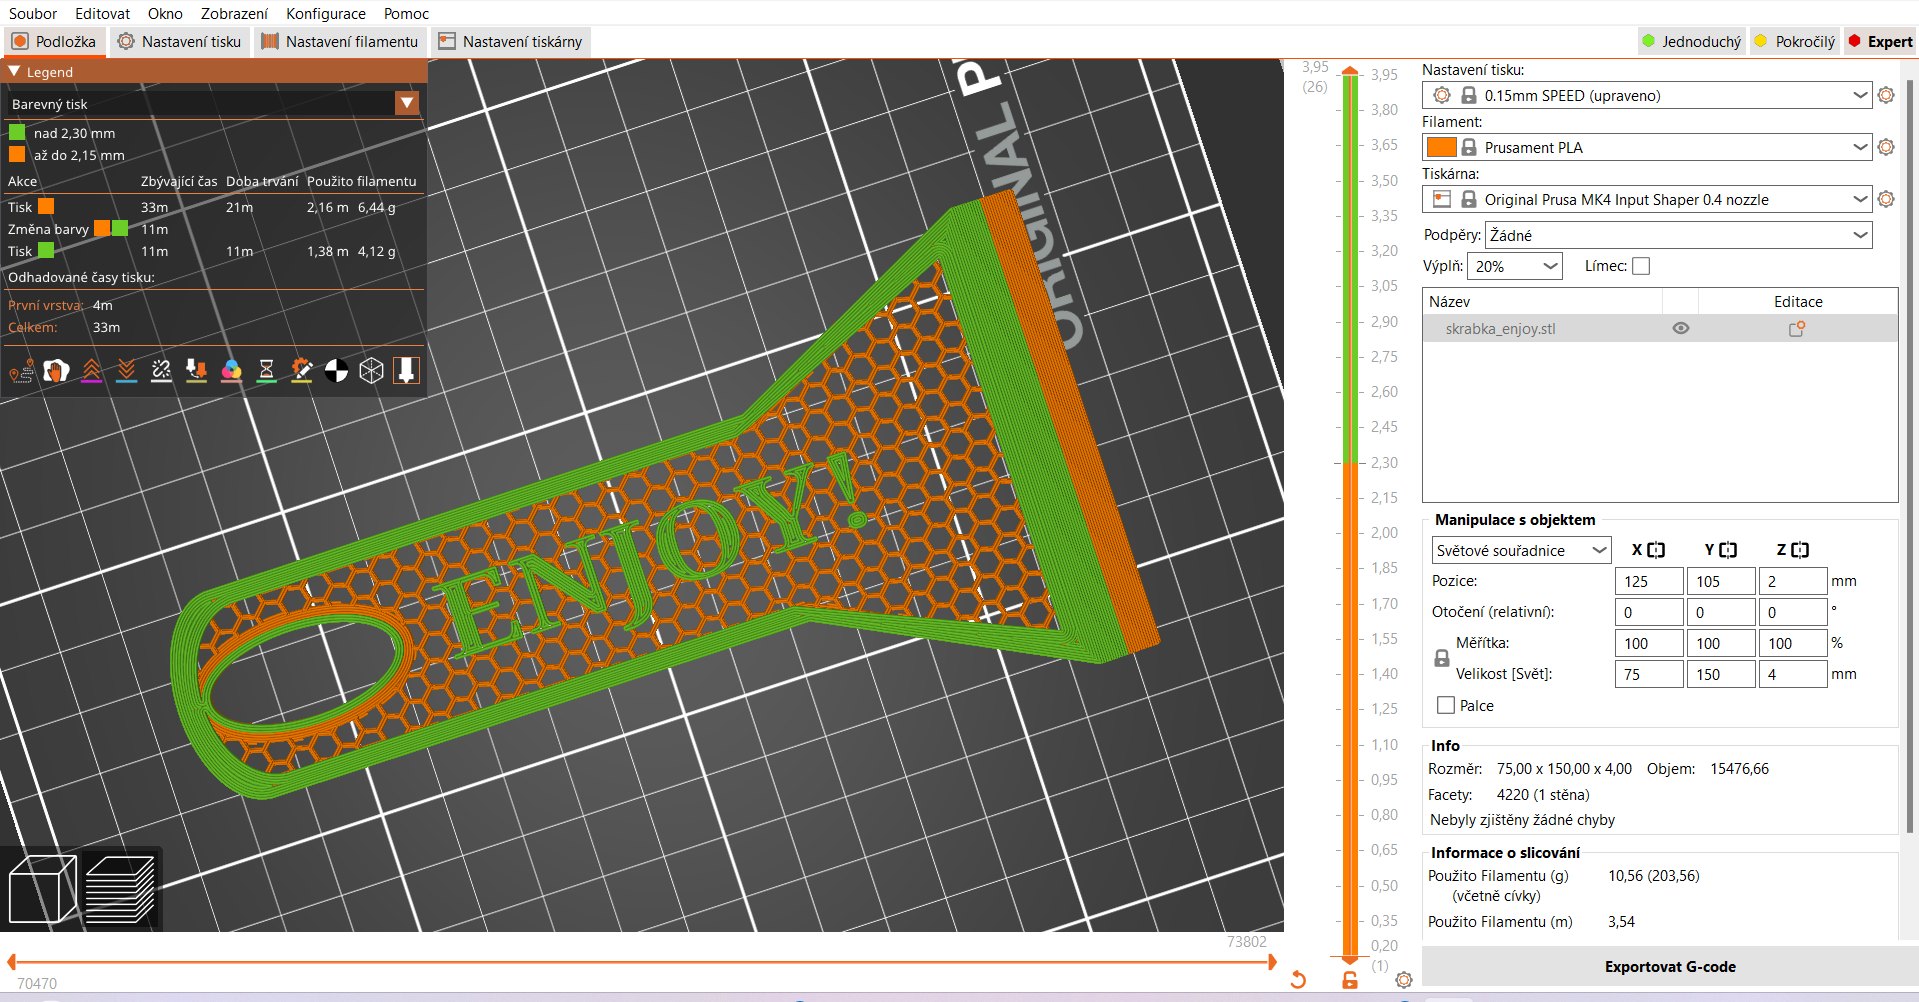Screen dimensions: 1919x1002
Task: Toggle color changes CMY circles icon
Action: (231, 371)
